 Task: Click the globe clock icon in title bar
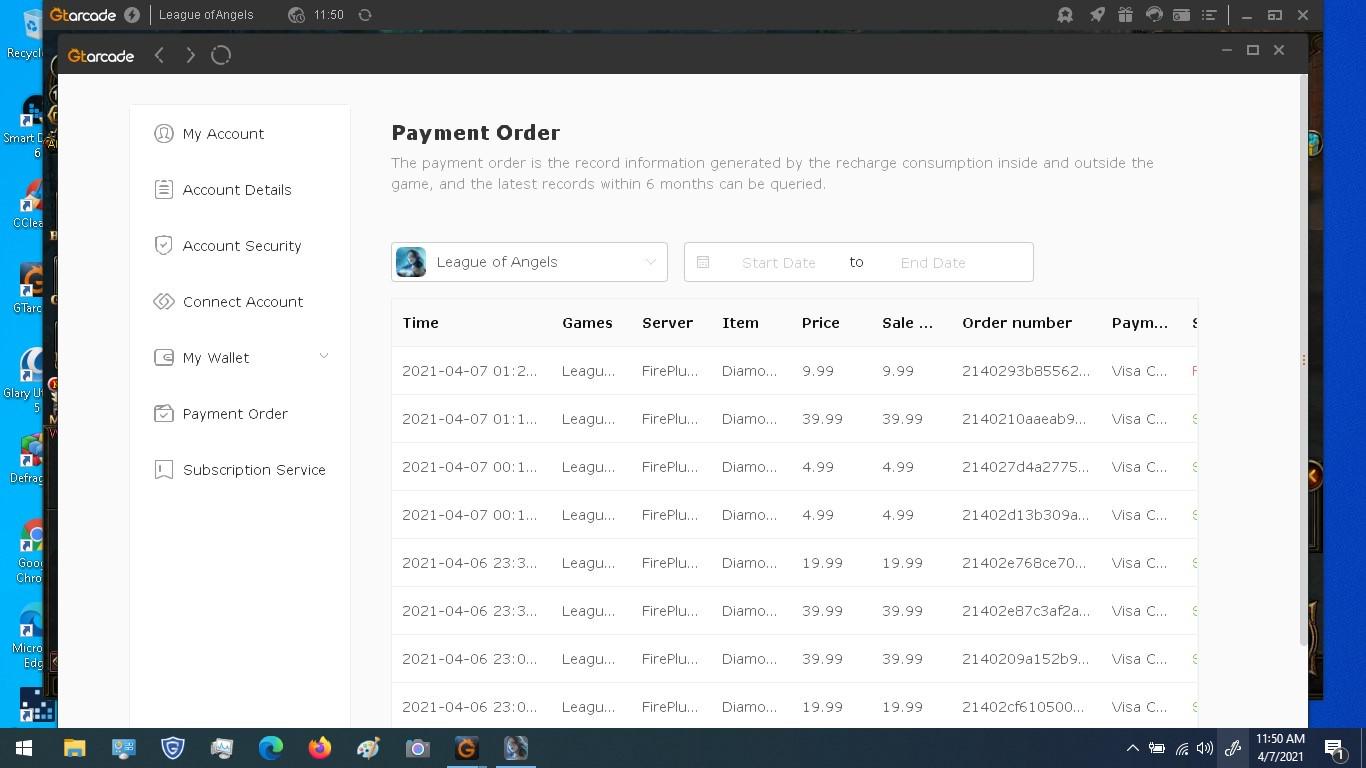coord(296,15)
